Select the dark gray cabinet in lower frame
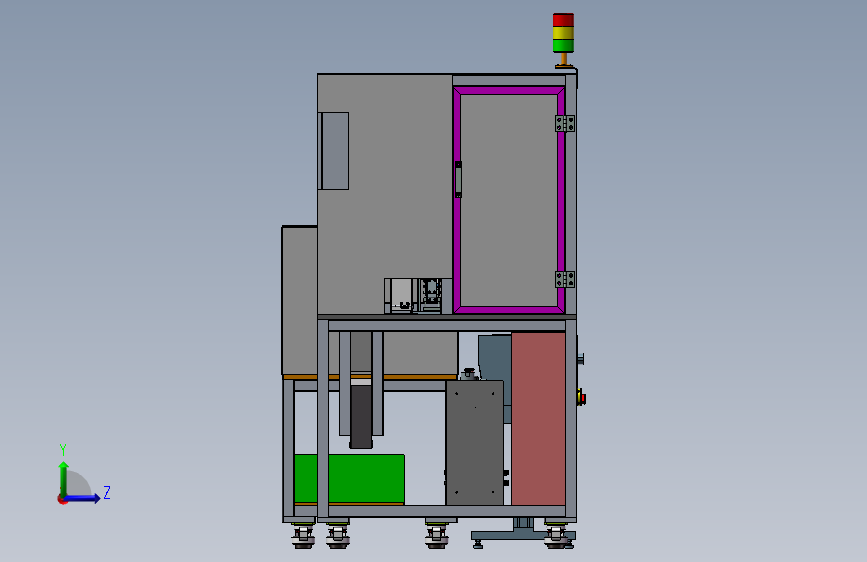The height and width of the screenshot is (562, 867). coord(474,443)
